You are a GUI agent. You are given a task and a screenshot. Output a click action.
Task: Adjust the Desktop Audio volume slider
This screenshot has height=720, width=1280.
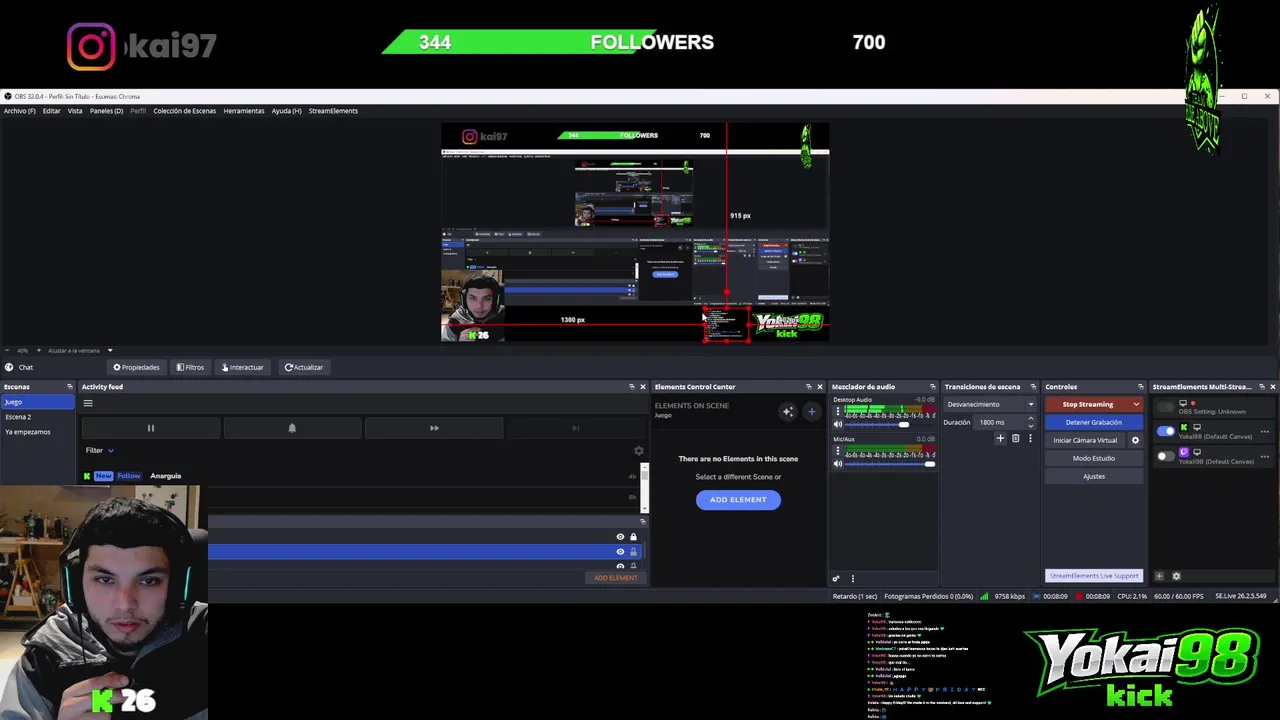(890, 425)
